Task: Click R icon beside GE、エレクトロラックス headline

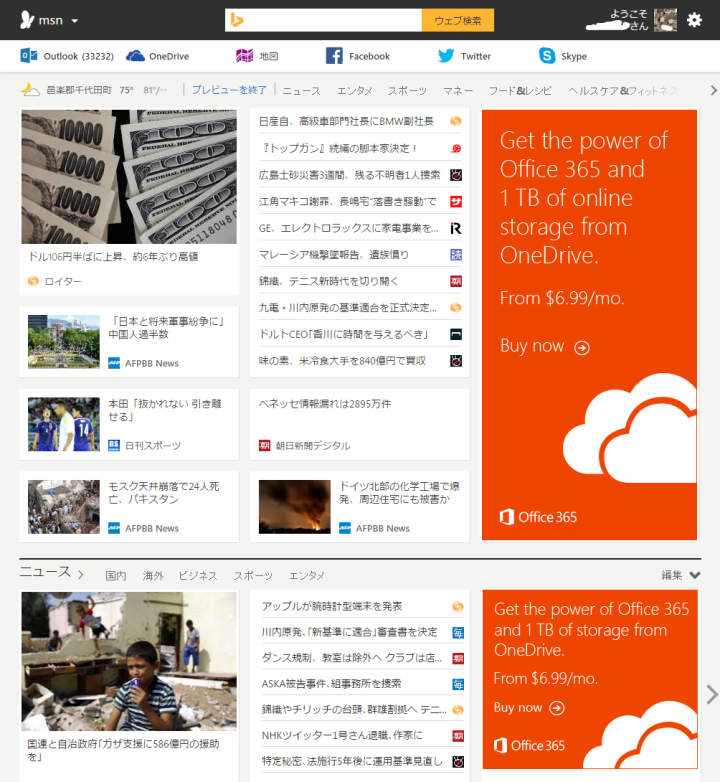Action: 456,228
